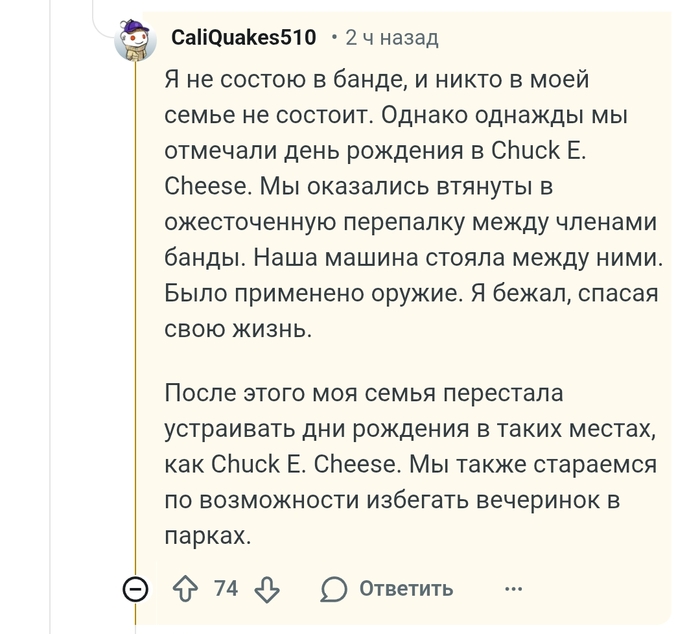Click the speech bubble reply icon
This screenshot has width=700, height=634.
[334, 588]
